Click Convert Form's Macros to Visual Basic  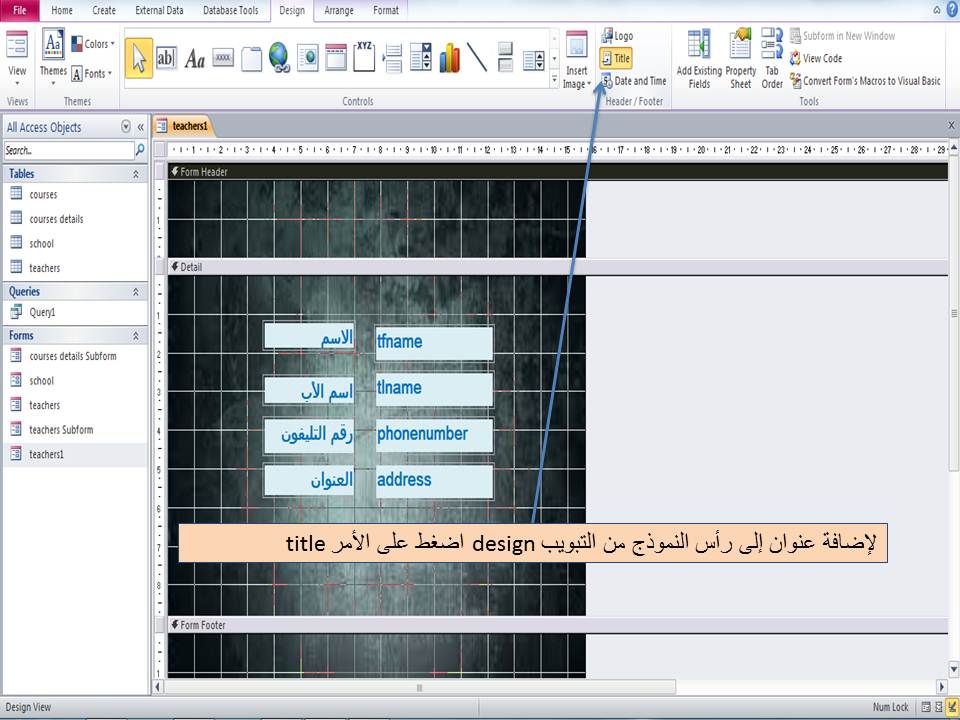tap(868, 81)
